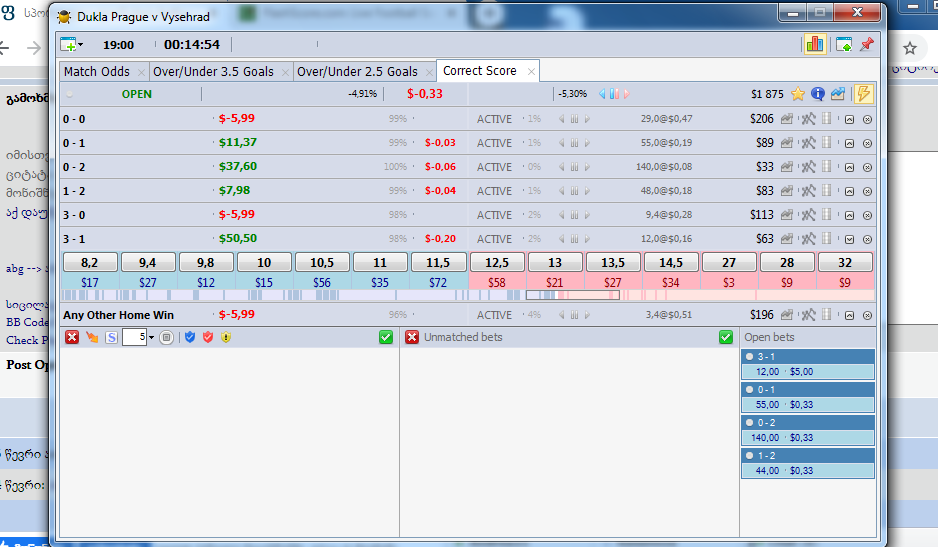Expand the 0 - 2 row ladder

[849, 168]
